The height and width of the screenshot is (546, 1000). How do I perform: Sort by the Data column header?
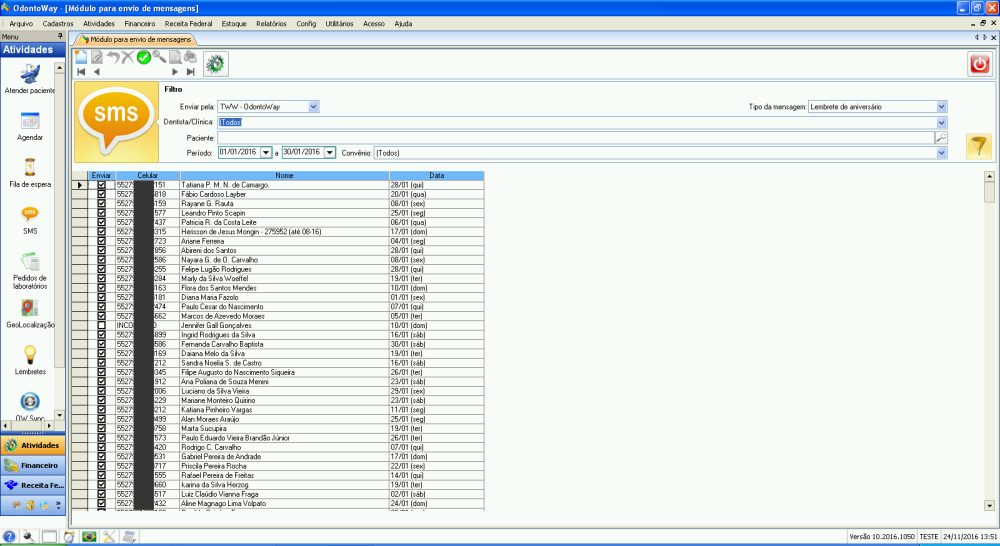click(437, 175)
